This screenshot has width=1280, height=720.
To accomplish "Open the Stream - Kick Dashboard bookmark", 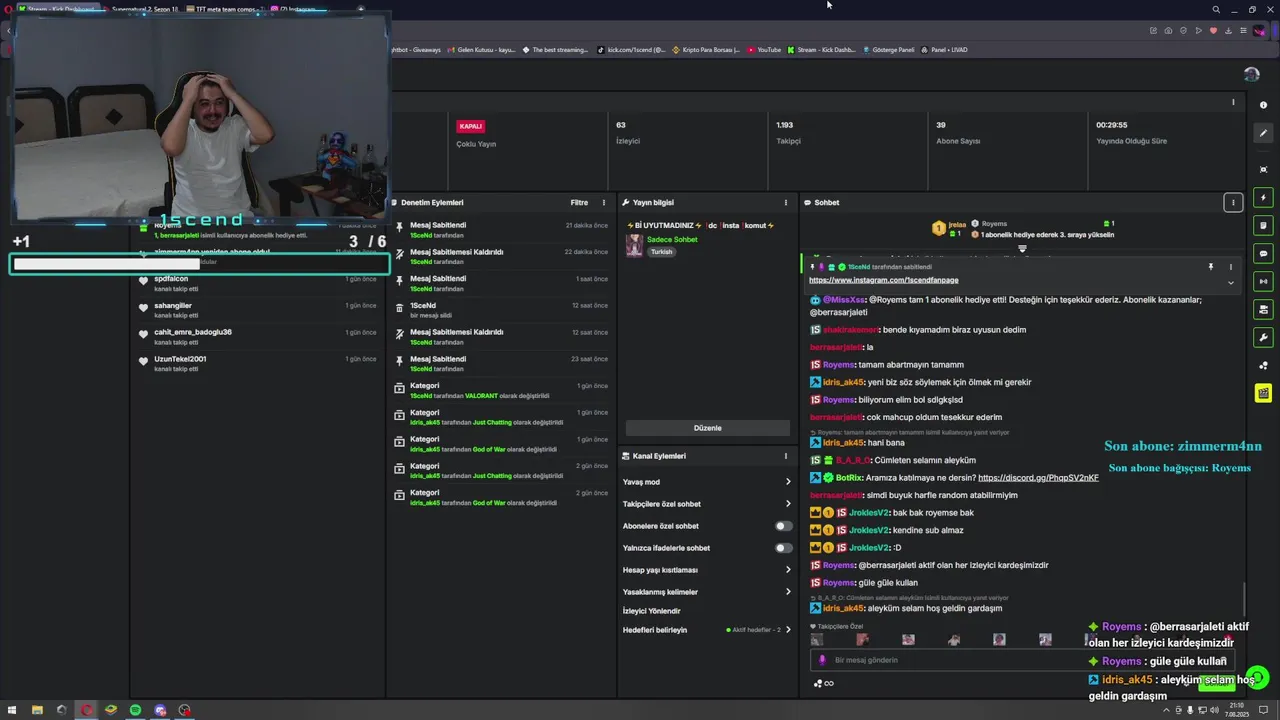I will coord(821,49).
